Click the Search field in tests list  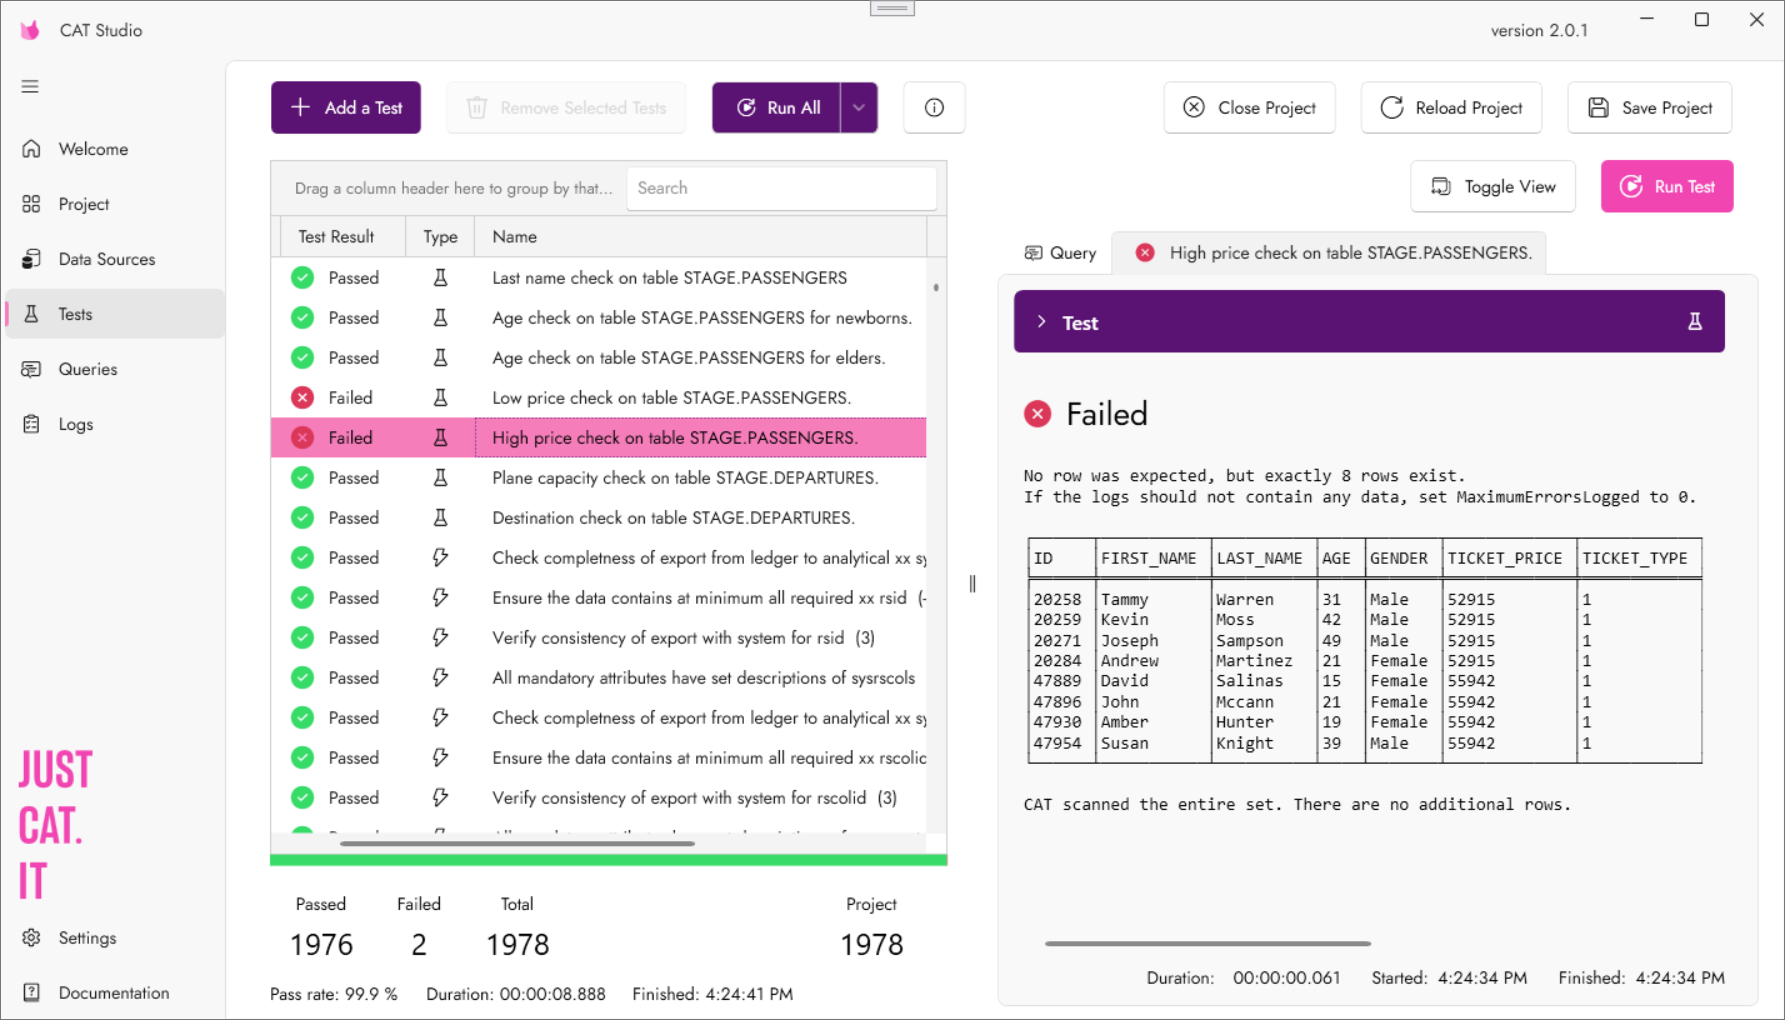[780, 188]
